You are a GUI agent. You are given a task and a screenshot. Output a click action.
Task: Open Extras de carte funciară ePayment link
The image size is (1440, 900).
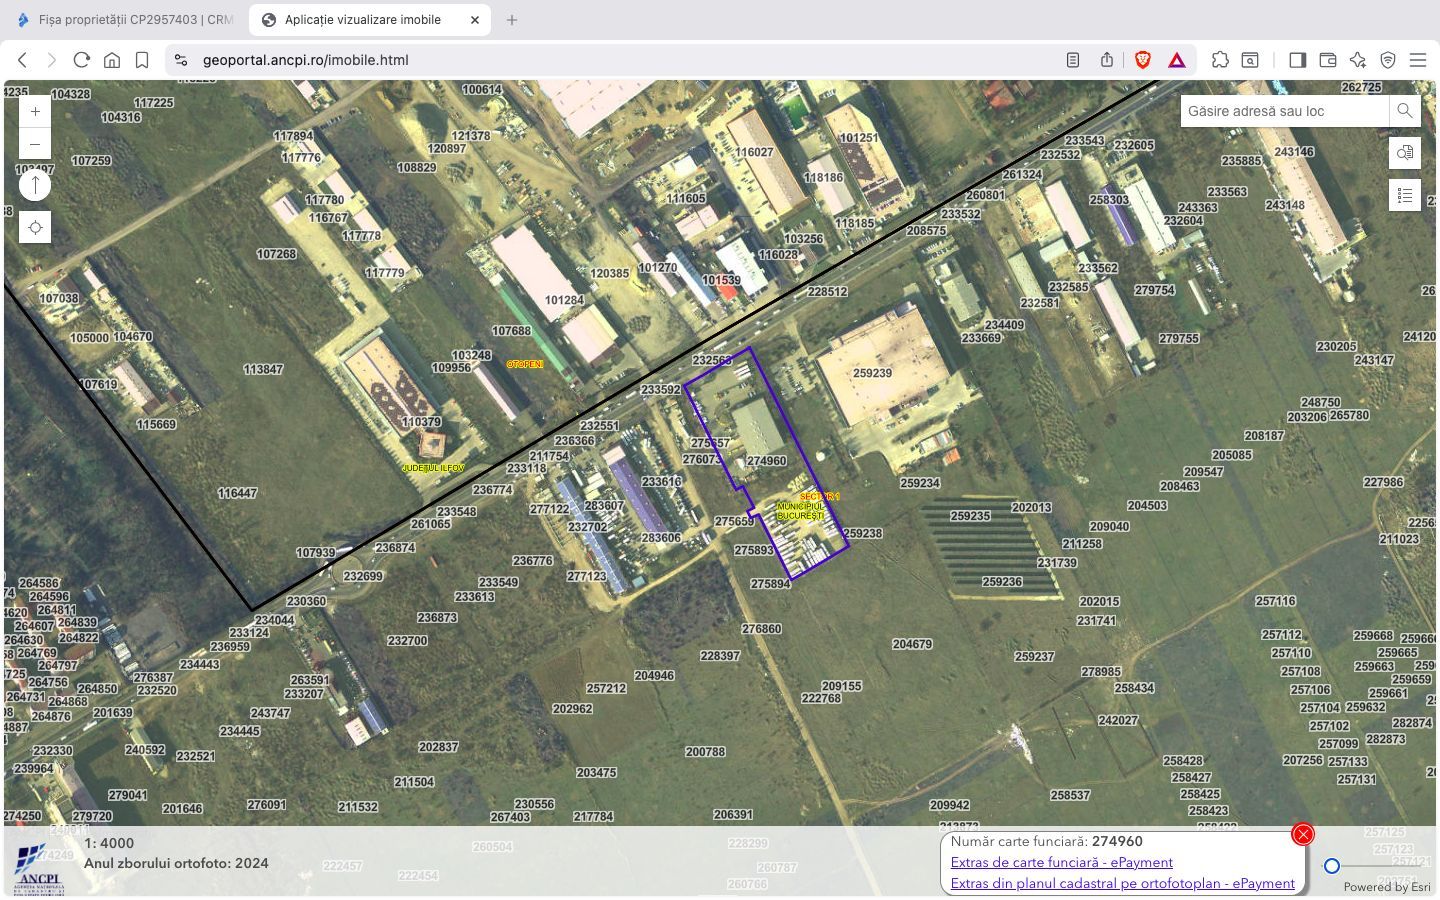[x=1061, y=862]
